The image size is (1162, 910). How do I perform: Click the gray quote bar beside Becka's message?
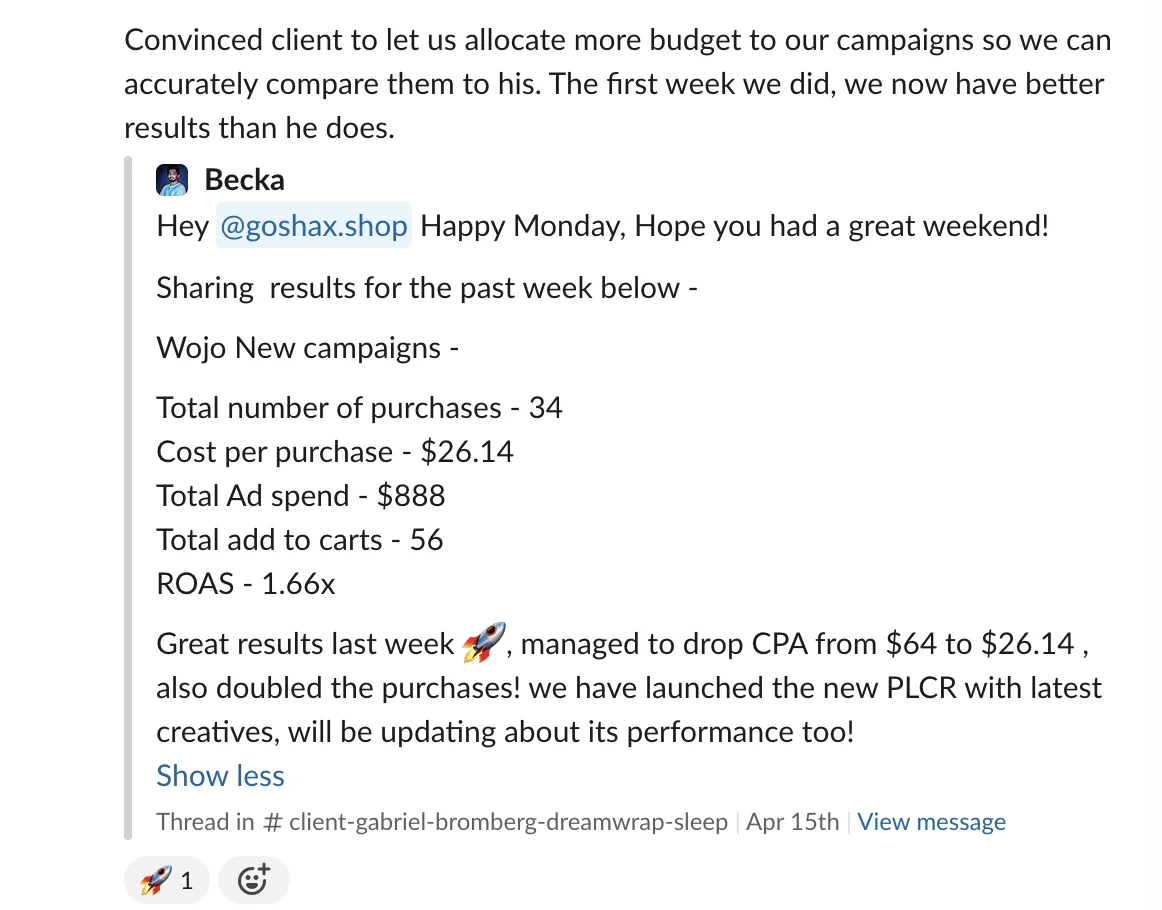127,498
